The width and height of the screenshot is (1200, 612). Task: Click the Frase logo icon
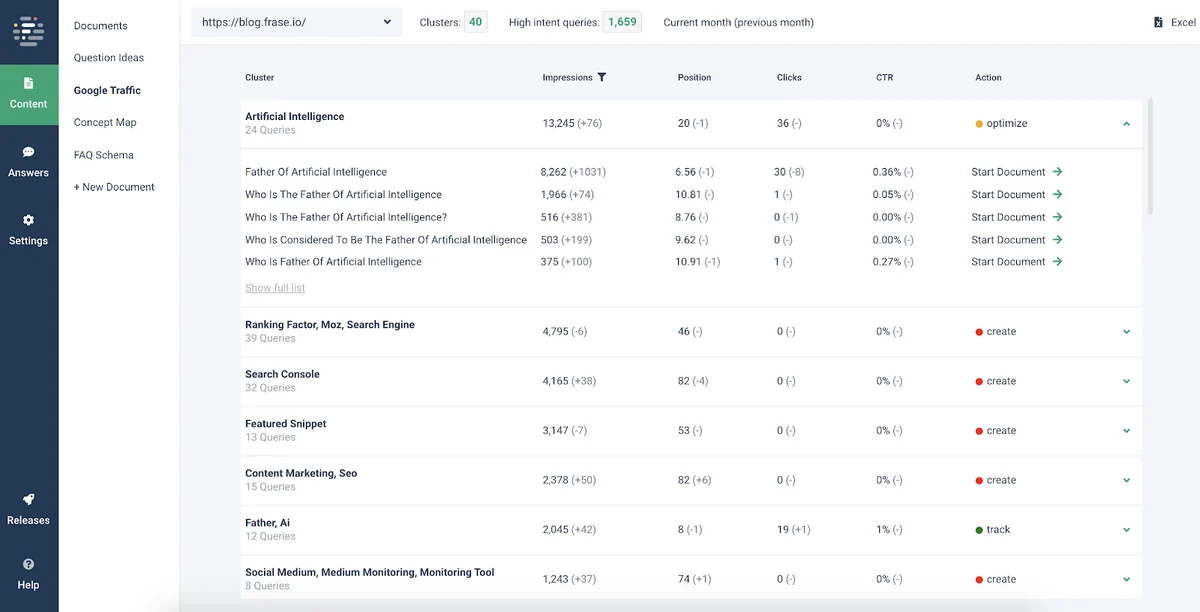tap(29, 30)
